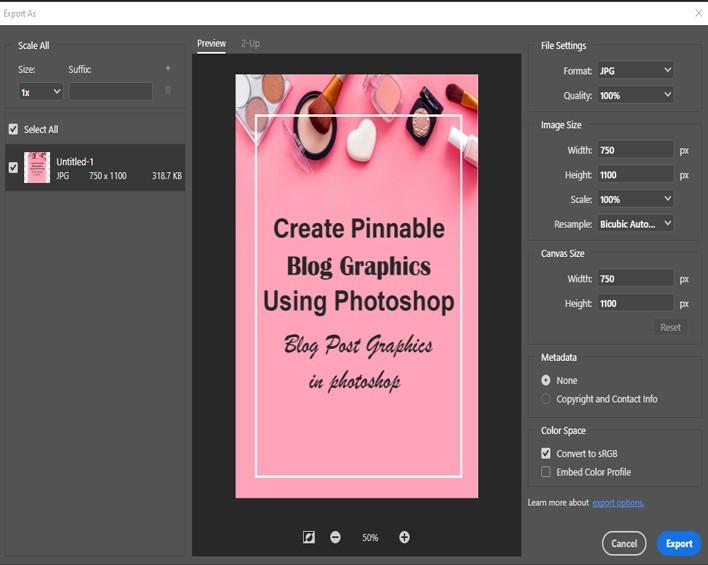Choose Copyright and Contact Info metadata
The width and height of the screenshot is (708, 565).
pyautogui.click(x=545, y=399)
